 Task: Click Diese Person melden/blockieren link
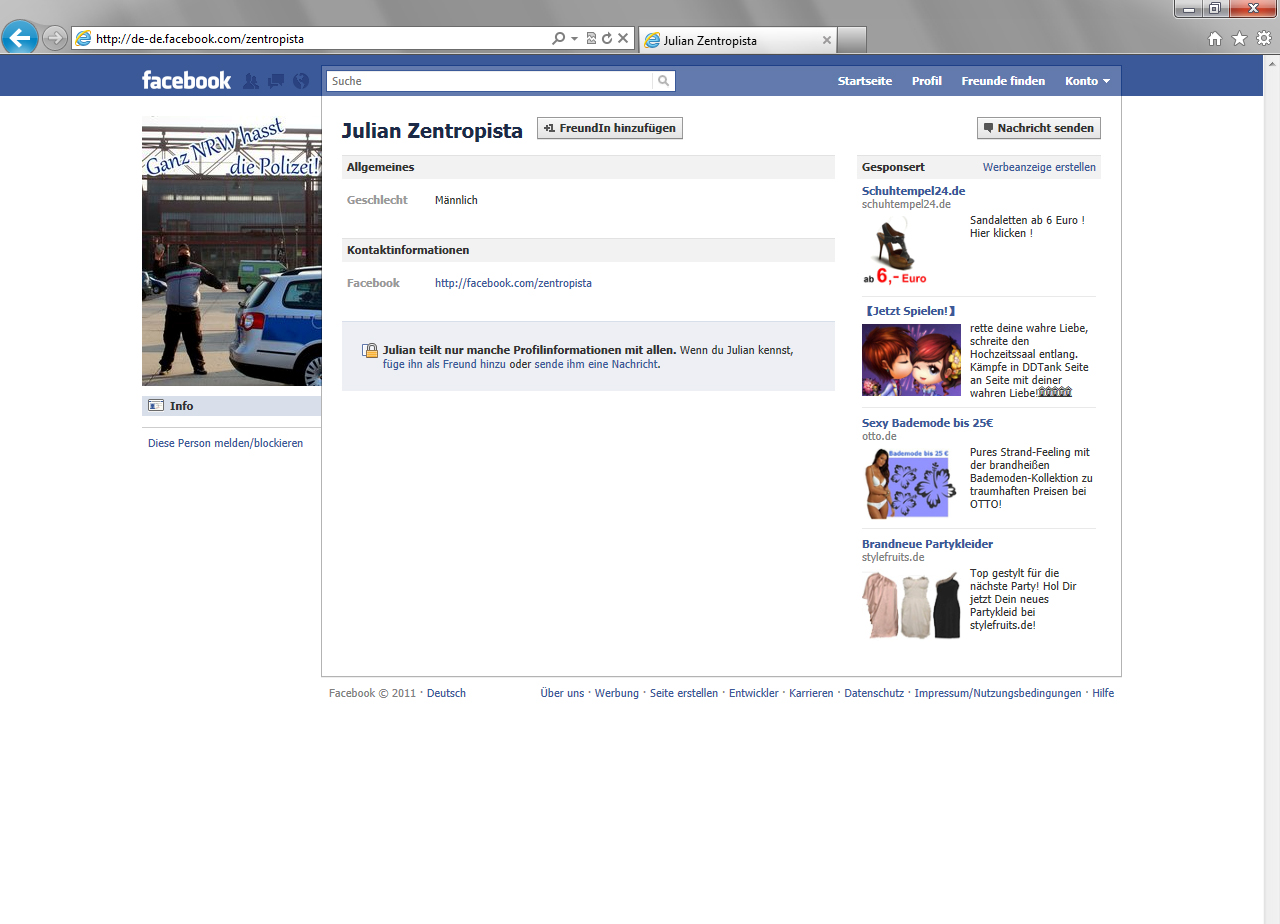coord(225,443)
